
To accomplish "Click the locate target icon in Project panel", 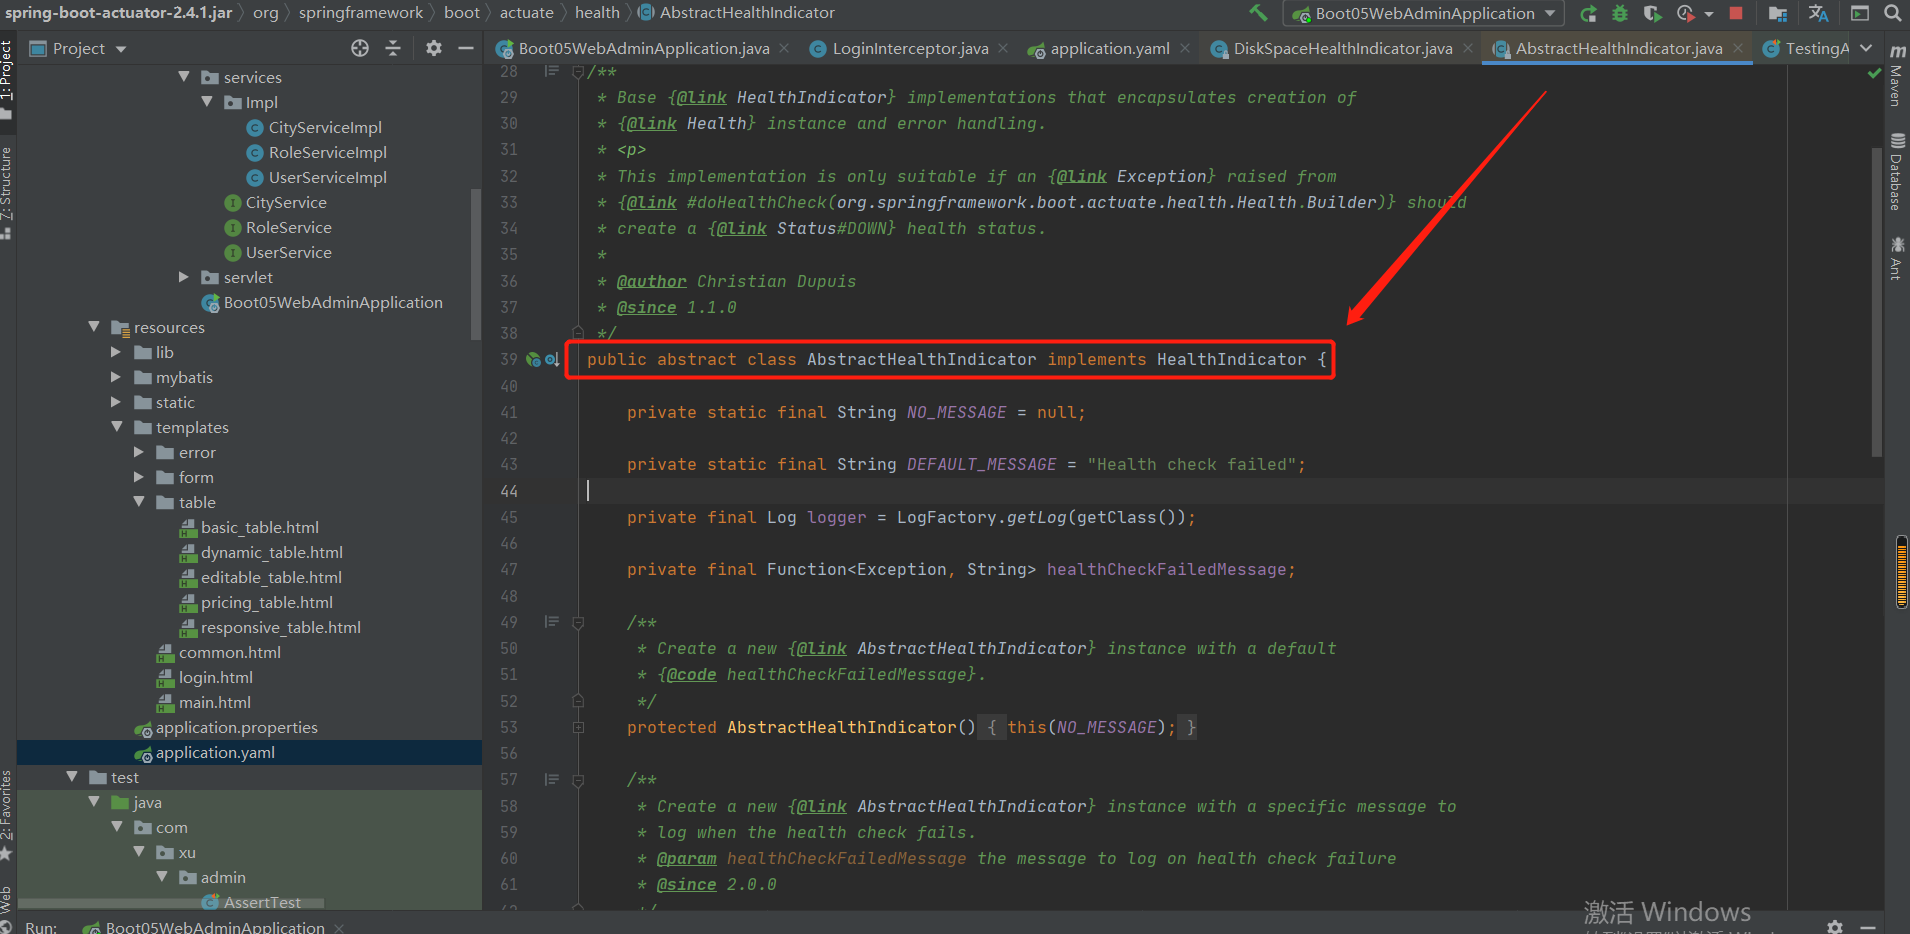I will [360, 48].
